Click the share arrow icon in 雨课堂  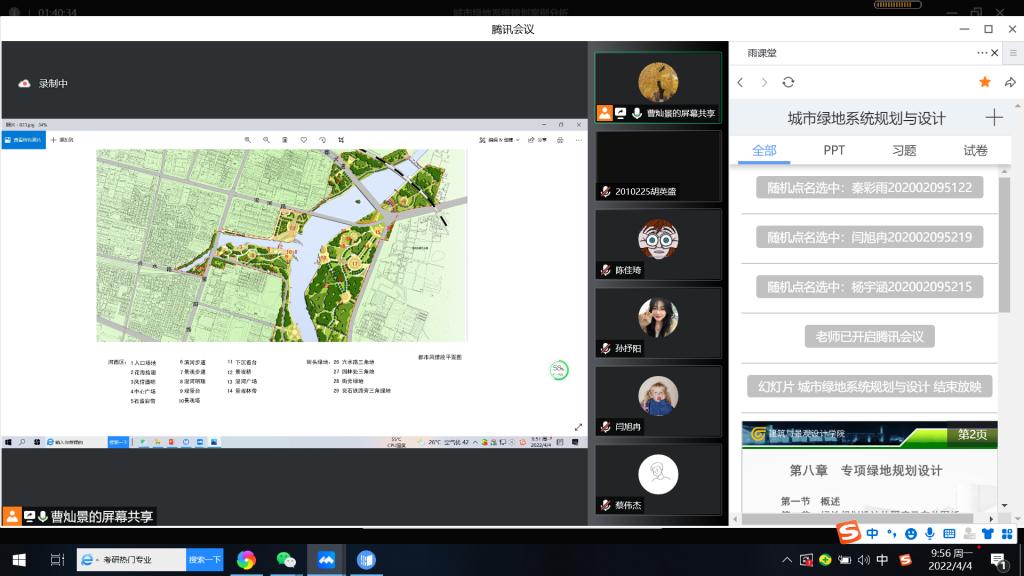(1010, 82)
